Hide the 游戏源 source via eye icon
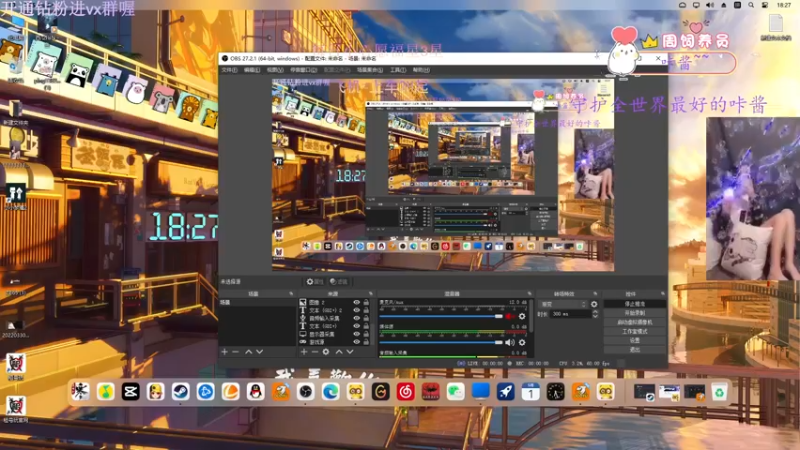This screenshot has height=450, width=800. pyautogui.click(x=357, y=342)
